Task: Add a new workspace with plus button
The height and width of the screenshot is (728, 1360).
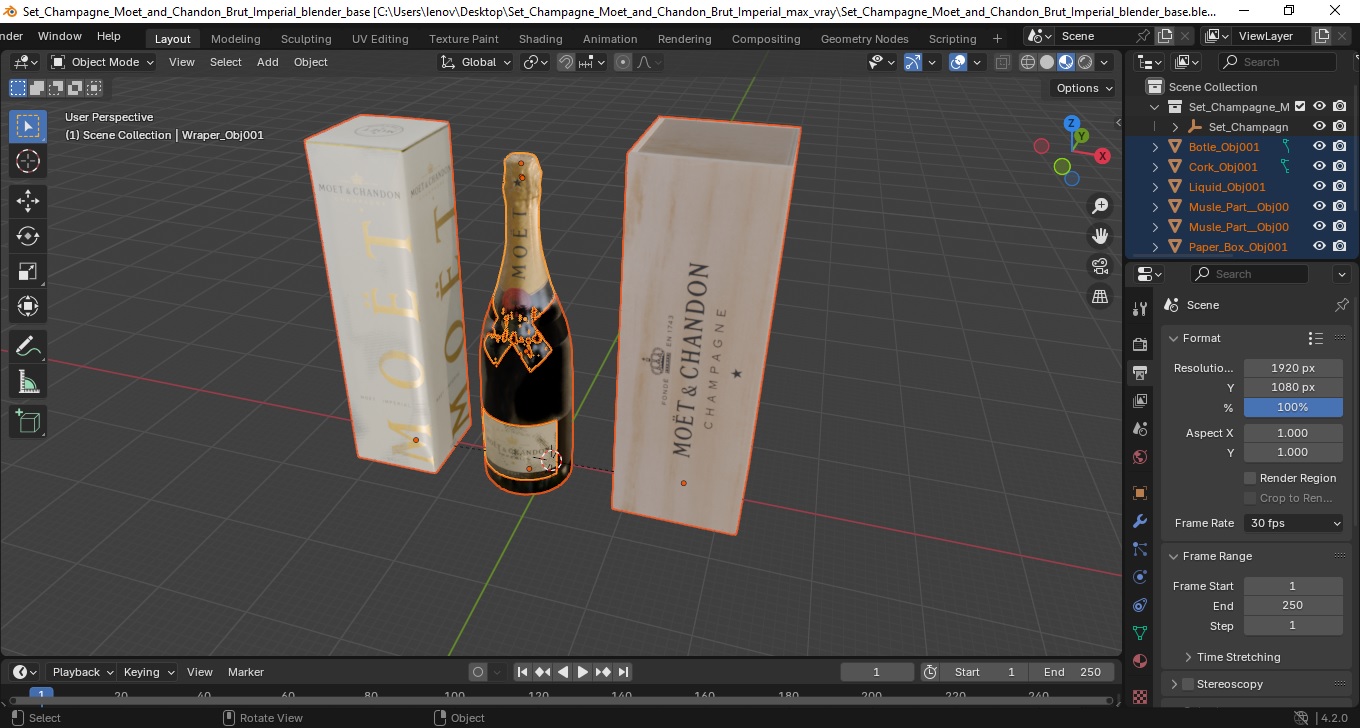Action: (997, 39)
